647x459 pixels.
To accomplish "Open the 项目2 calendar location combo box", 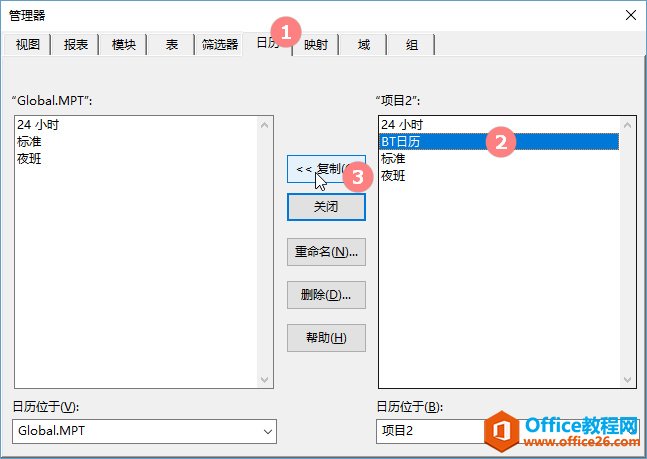I will click(430, 431).
